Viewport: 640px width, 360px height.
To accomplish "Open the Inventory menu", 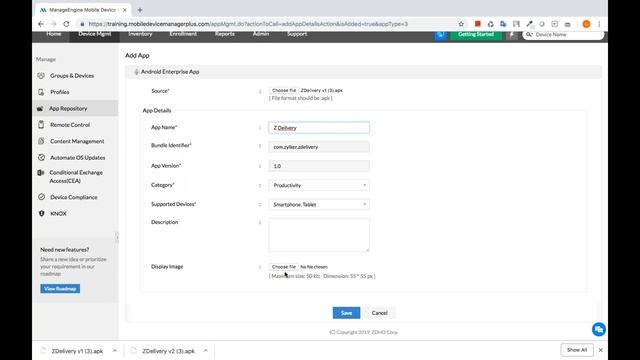I will point(140,34).
